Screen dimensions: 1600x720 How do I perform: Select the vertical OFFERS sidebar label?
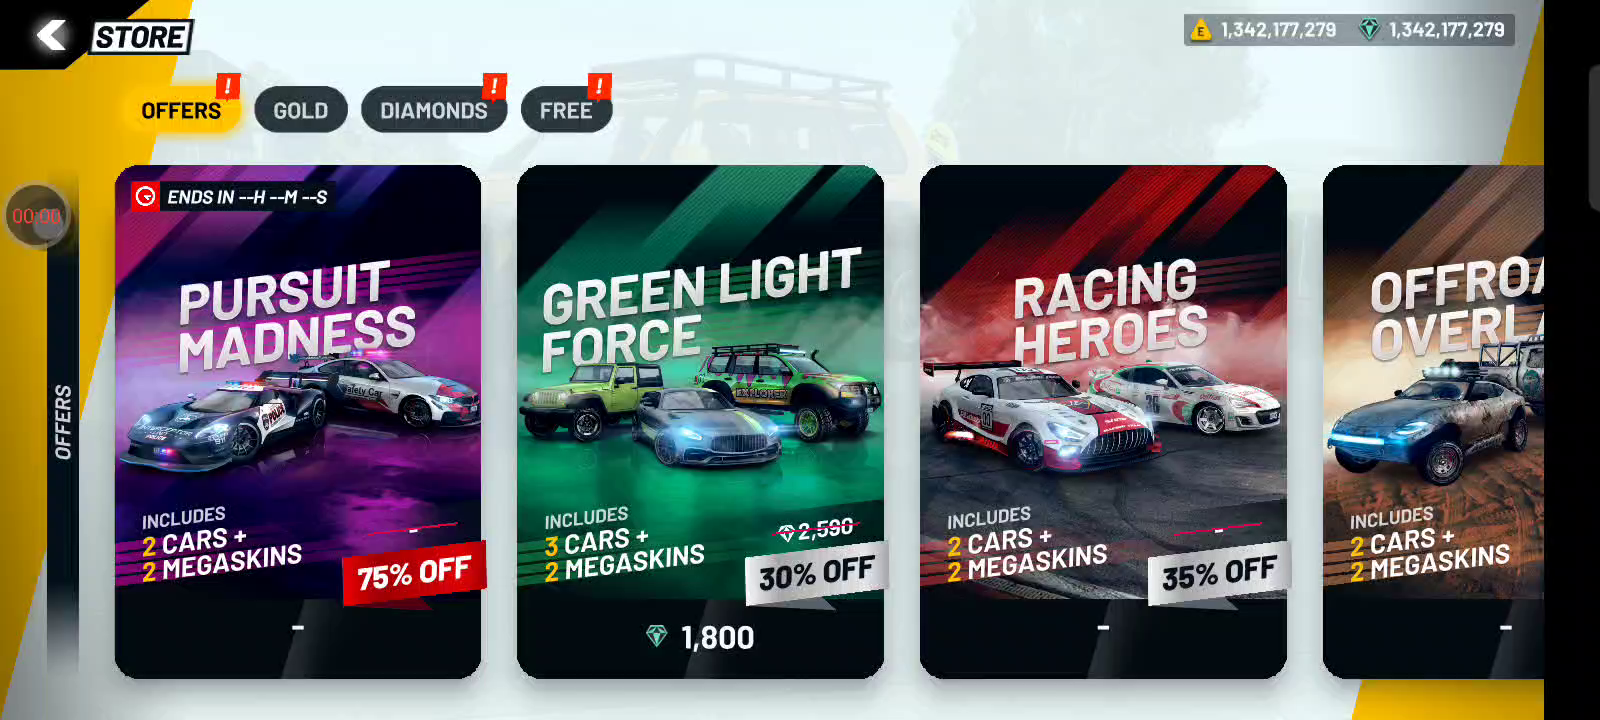point(63,422)
